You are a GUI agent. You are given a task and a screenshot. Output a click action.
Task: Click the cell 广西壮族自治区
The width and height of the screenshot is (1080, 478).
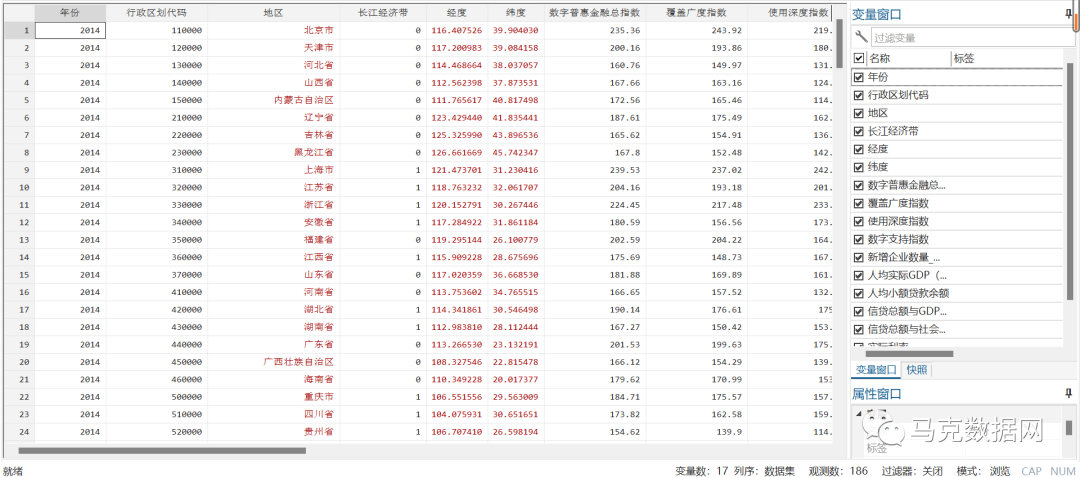[273, 362]
